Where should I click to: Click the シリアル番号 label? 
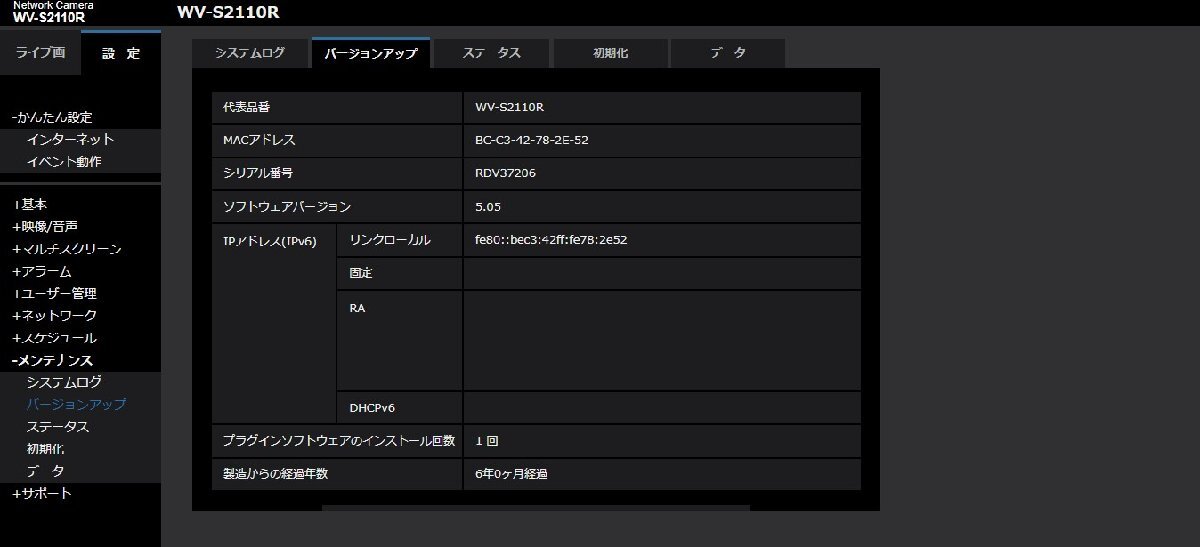(257, 173)
